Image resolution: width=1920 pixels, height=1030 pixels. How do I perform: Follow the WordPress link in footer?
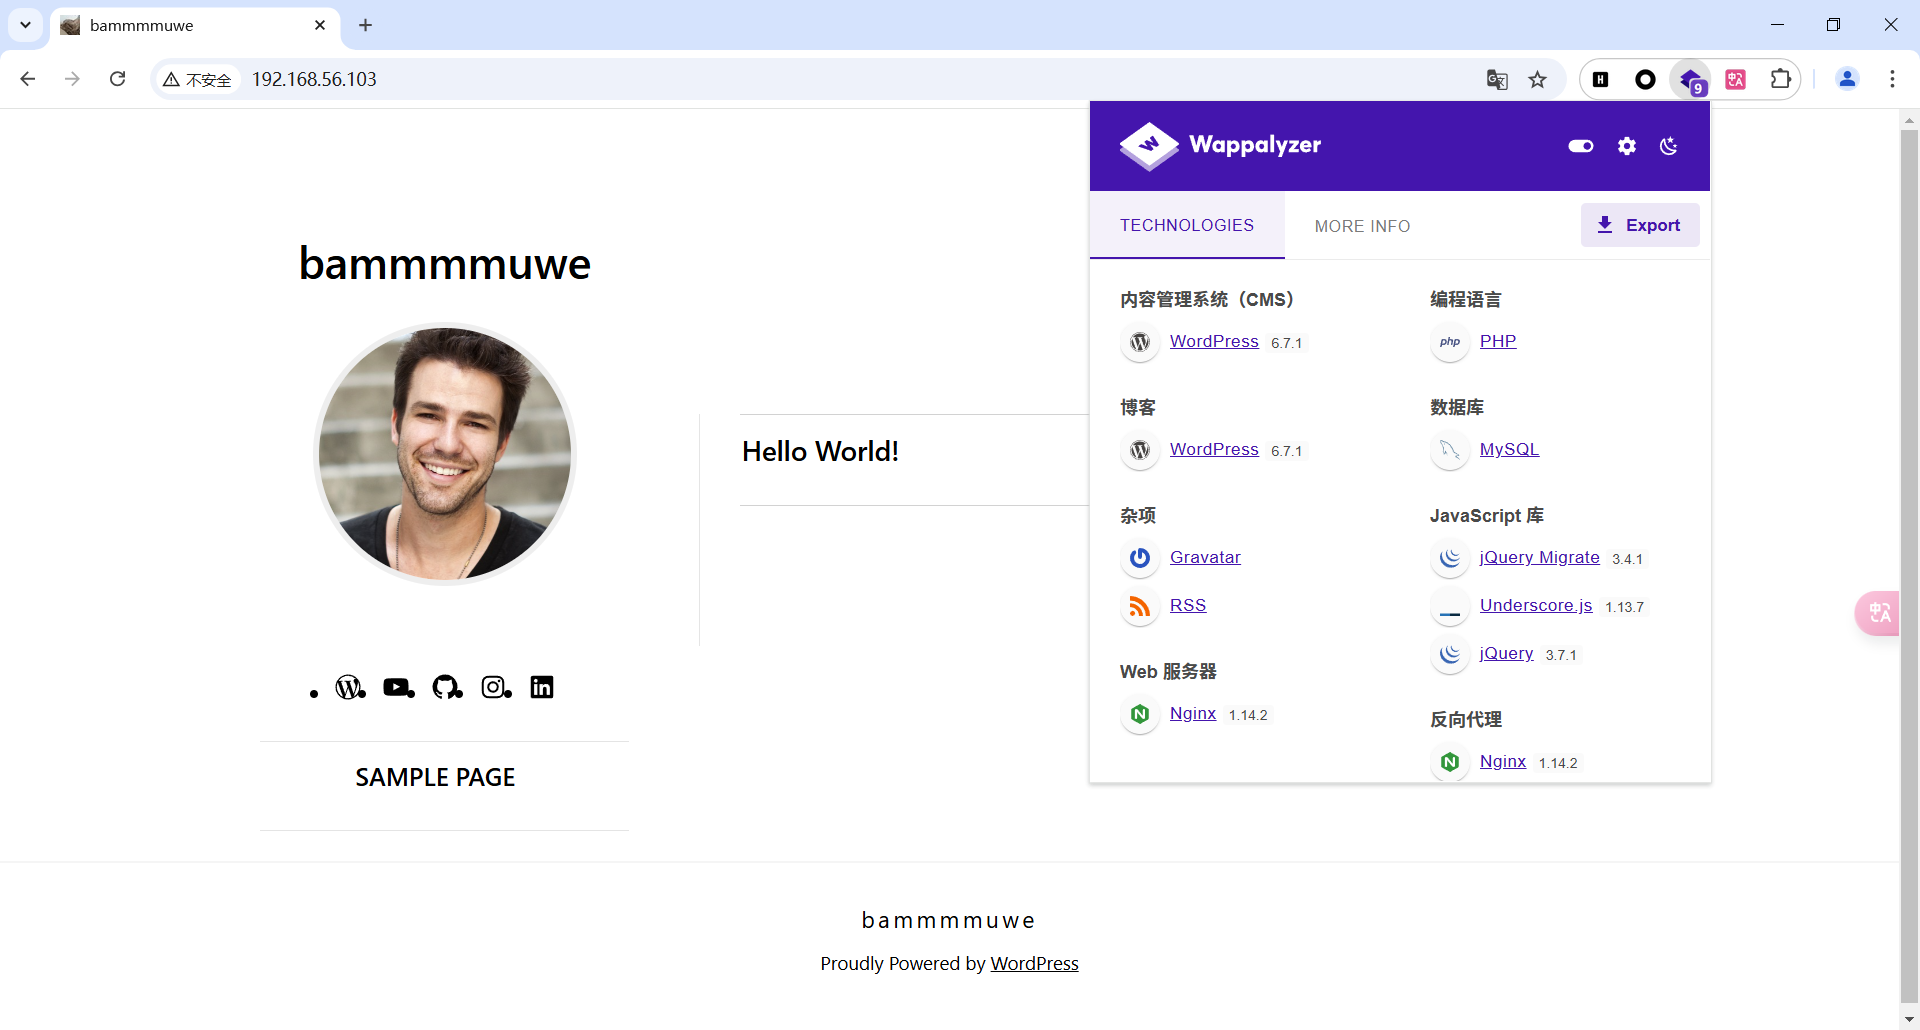[1034, 963]
